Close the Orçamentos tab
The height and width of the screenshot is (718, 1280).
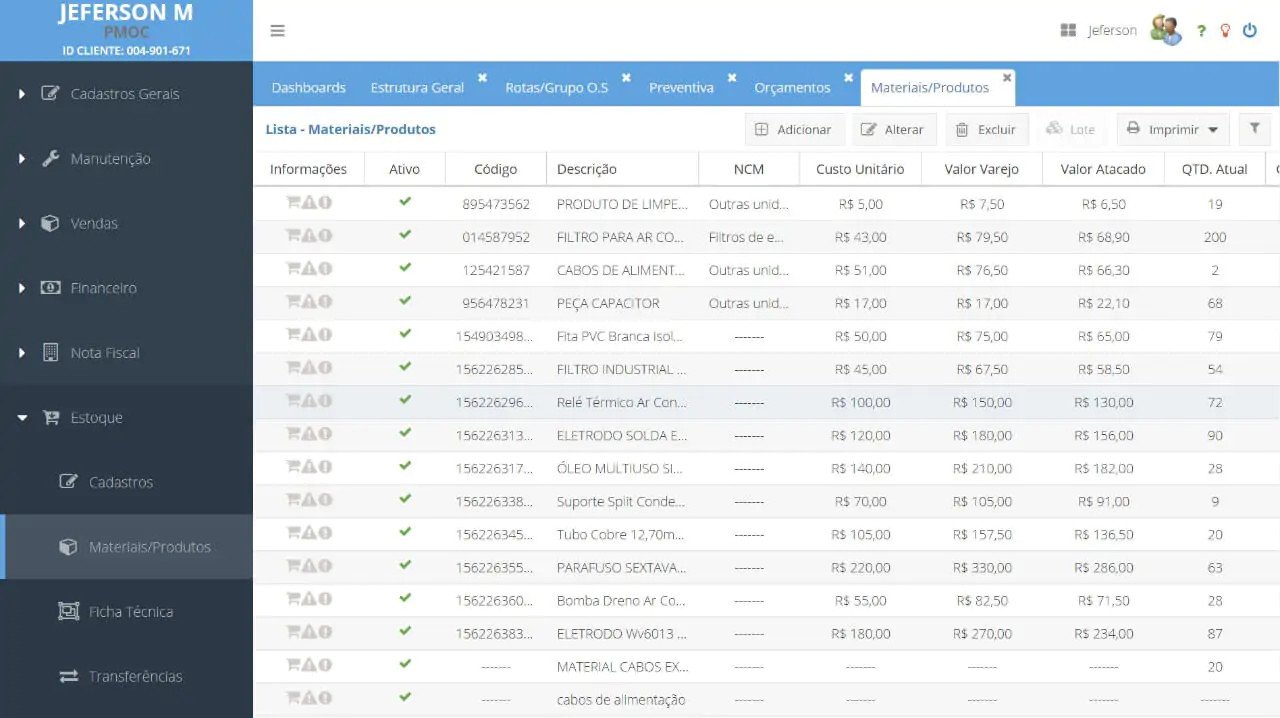(x=848, y=77)
